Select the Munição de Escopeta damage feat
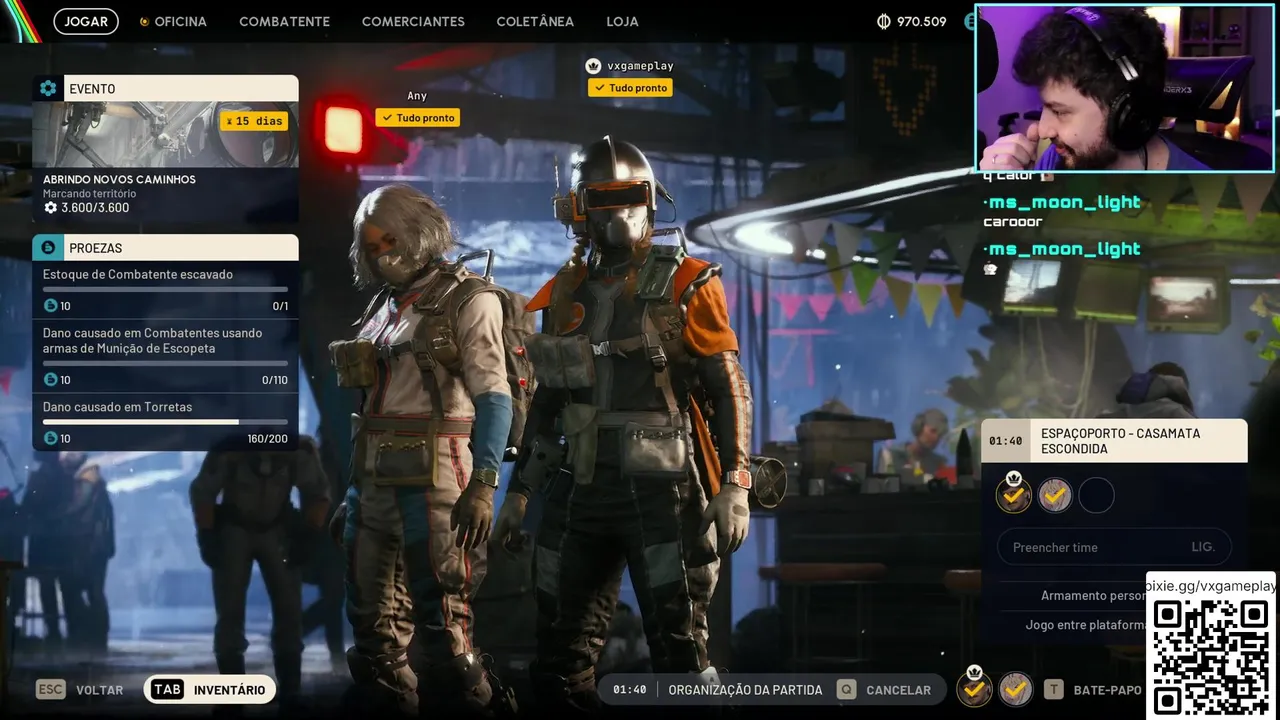Screen dimensions: 1280x720 [x=165, y=355]
